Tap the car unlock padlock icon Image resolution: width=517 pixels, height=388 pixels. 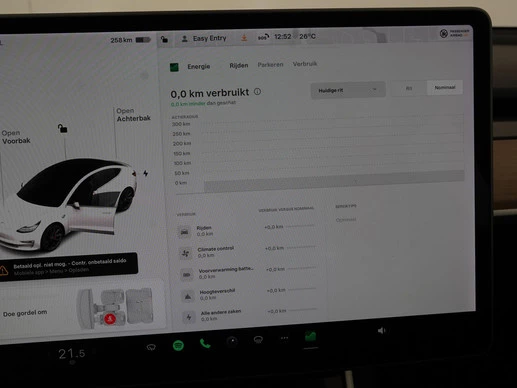pyautogui.click(x=62, y=128)
